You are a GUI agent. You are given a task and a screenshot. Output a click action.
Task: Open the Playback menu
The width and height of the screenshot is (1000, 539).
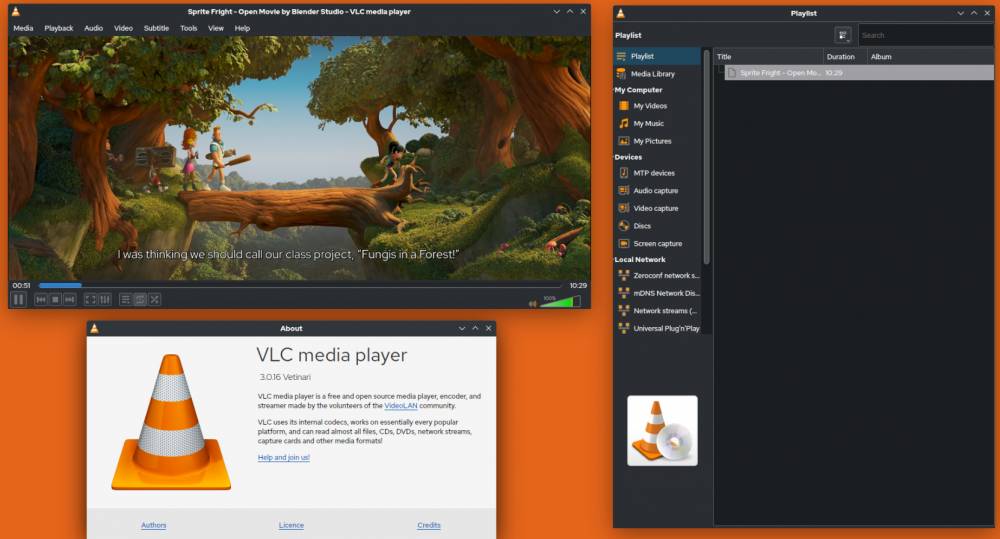pos(59,28)
